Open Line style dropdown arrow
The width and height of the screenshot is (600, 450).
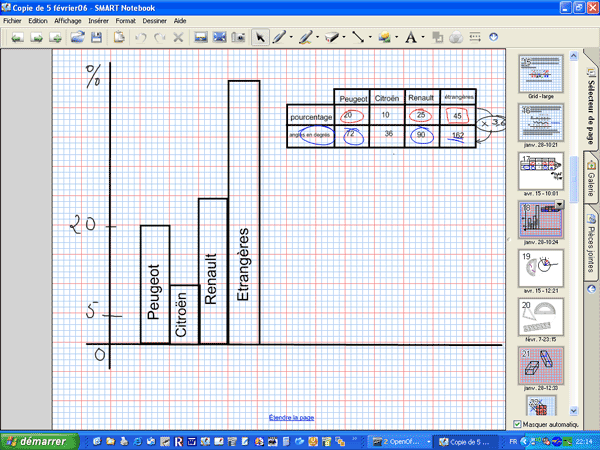tap(370, 38)
